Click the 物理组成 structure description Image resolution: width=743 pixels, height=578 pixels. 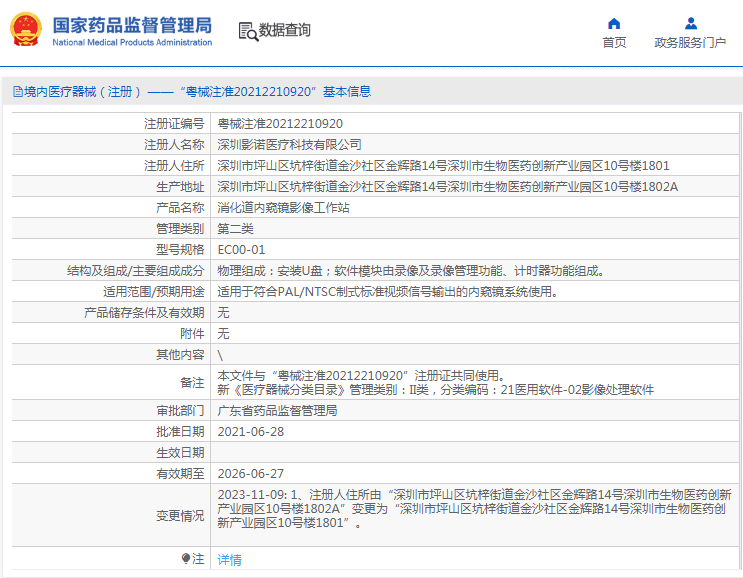point(411,271)
